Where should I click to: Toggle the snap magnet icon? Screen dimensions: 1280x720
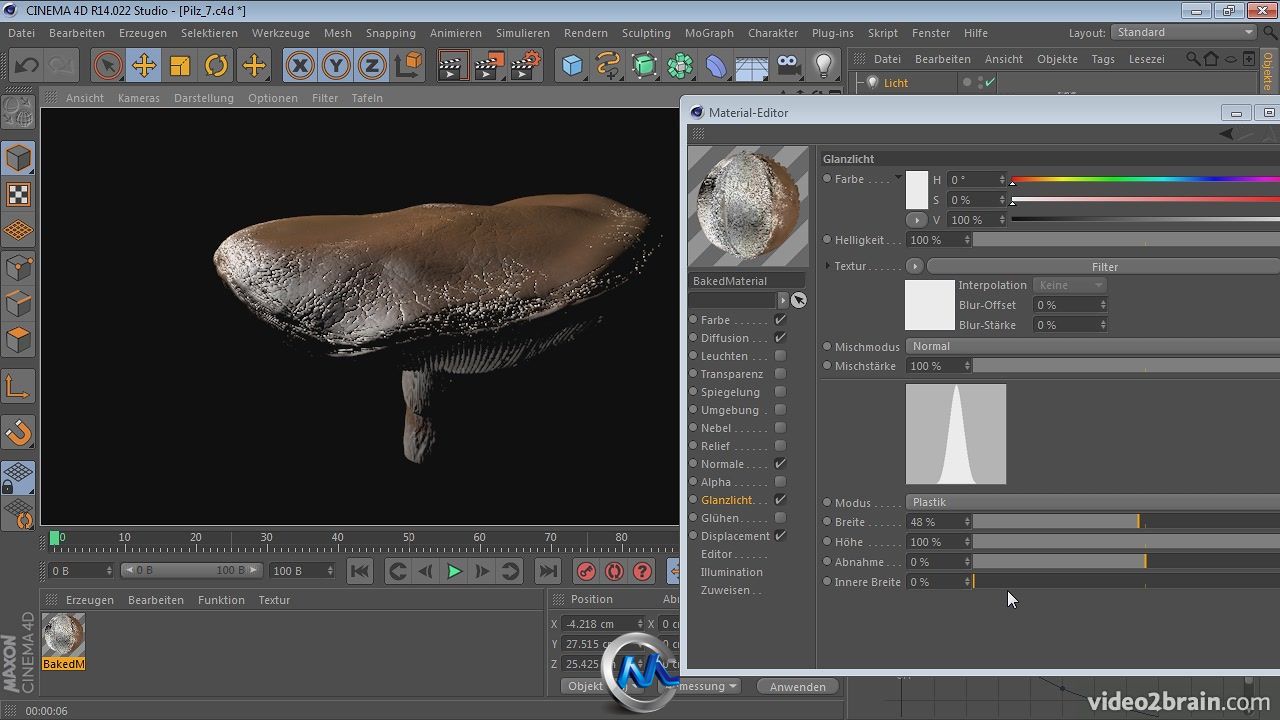(18, 433)
